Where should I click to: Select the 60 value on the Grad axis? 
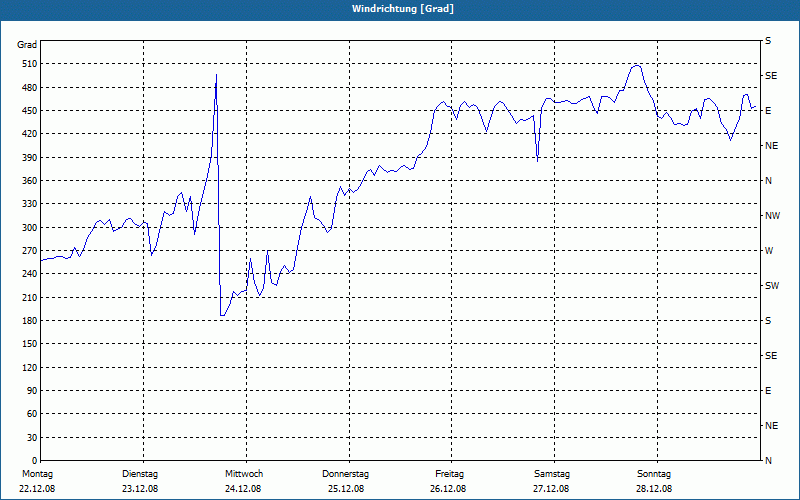pyautogui.click(x=32, y=414)
